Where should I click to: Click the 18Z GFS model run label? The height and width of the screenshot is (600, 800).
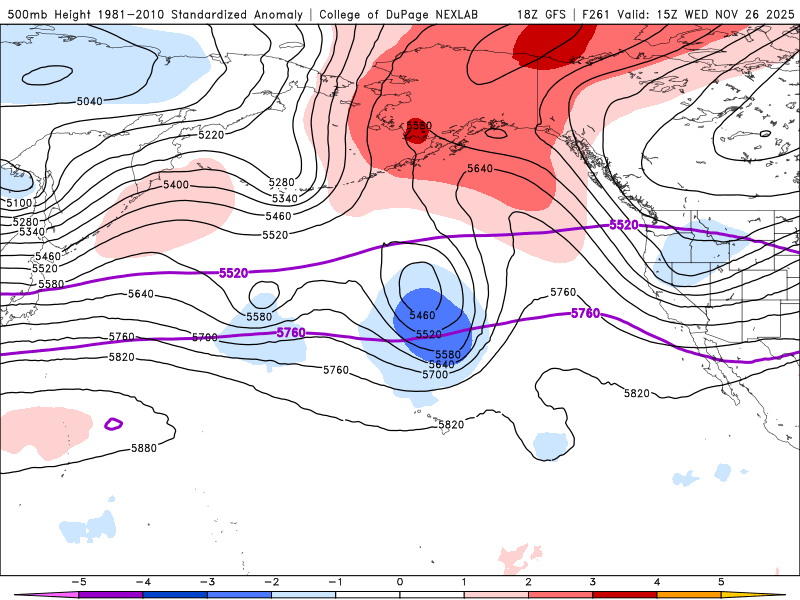[541, 14]
